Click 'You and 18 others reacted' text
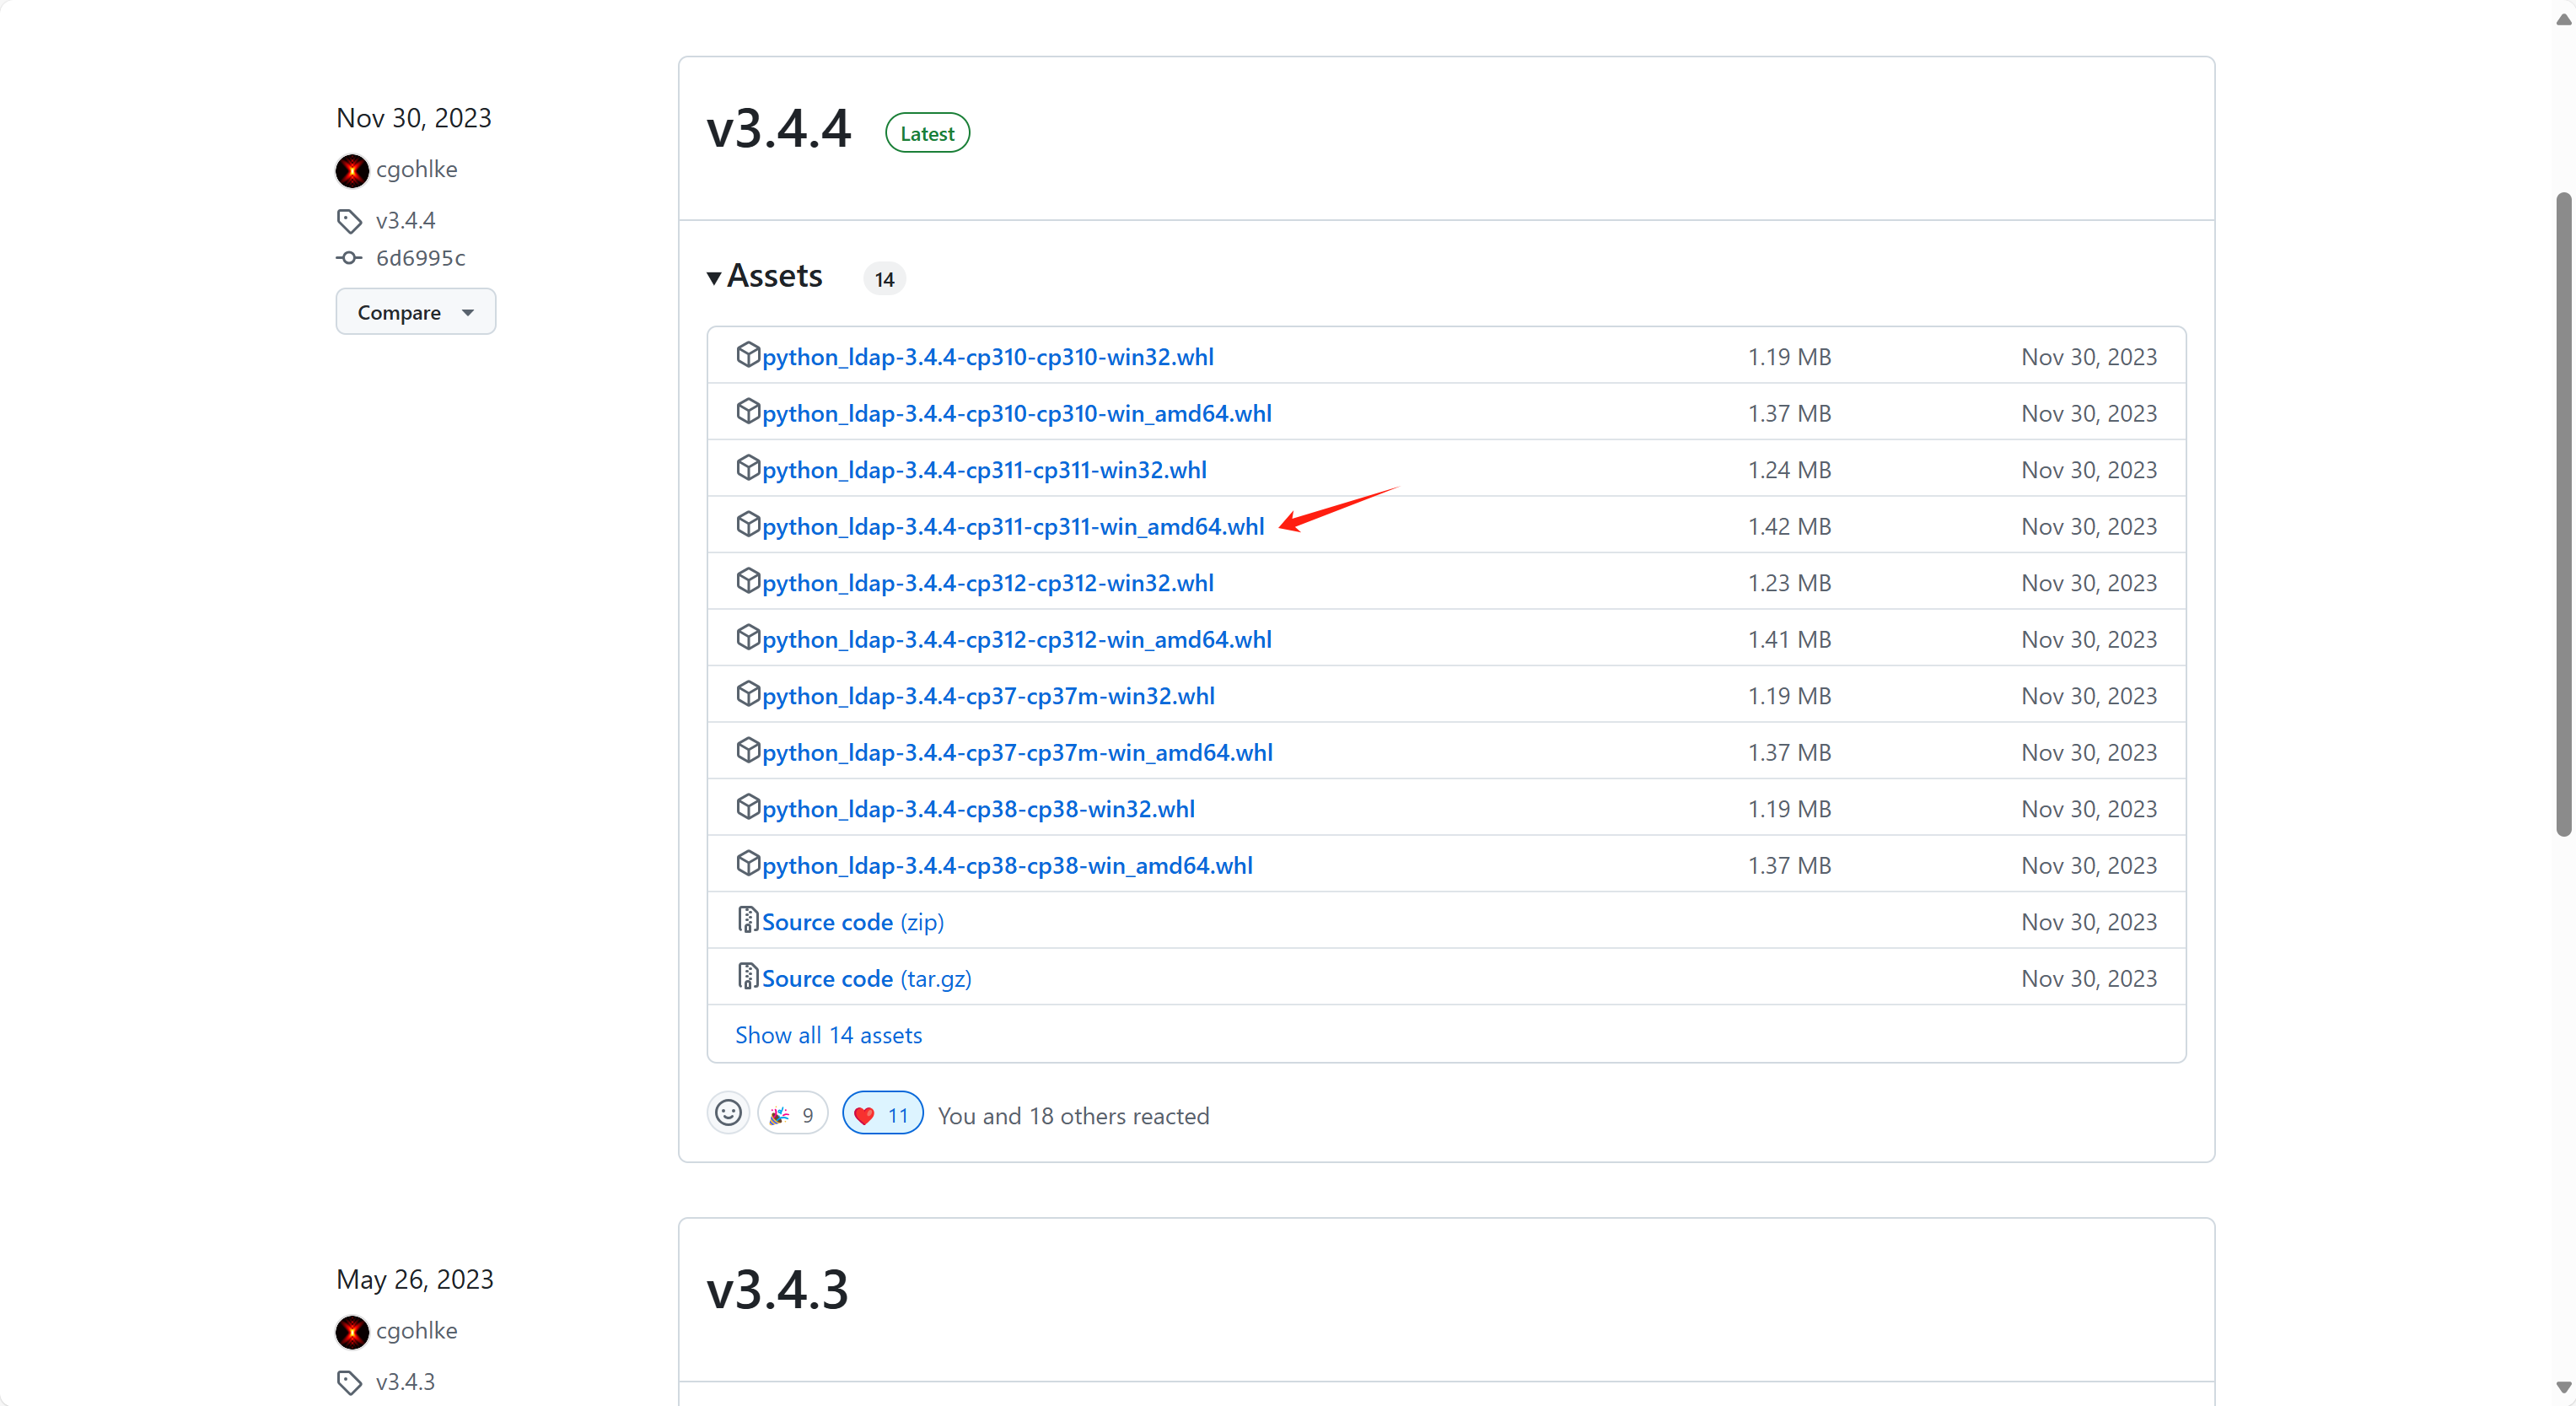2576x1406 pixels. click(x=1073, y=1116)
